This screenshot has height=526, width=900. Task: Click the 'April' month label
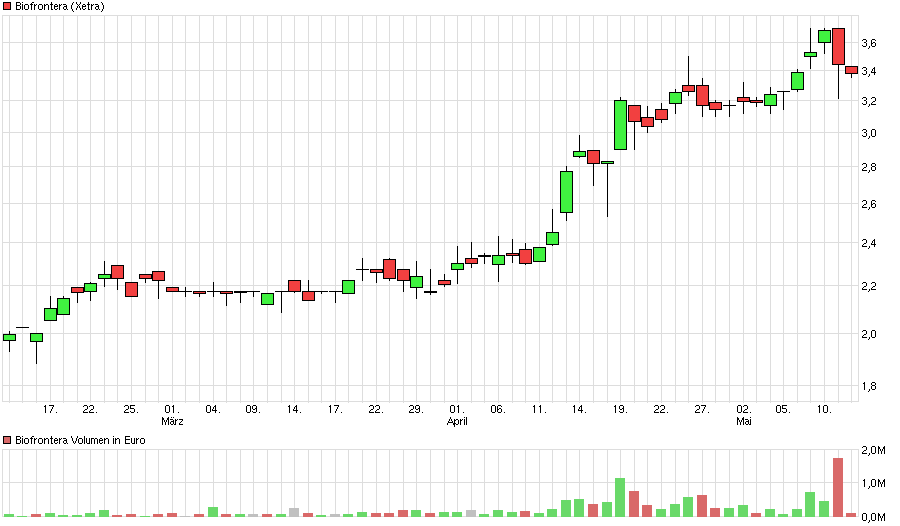click(457, 421)
